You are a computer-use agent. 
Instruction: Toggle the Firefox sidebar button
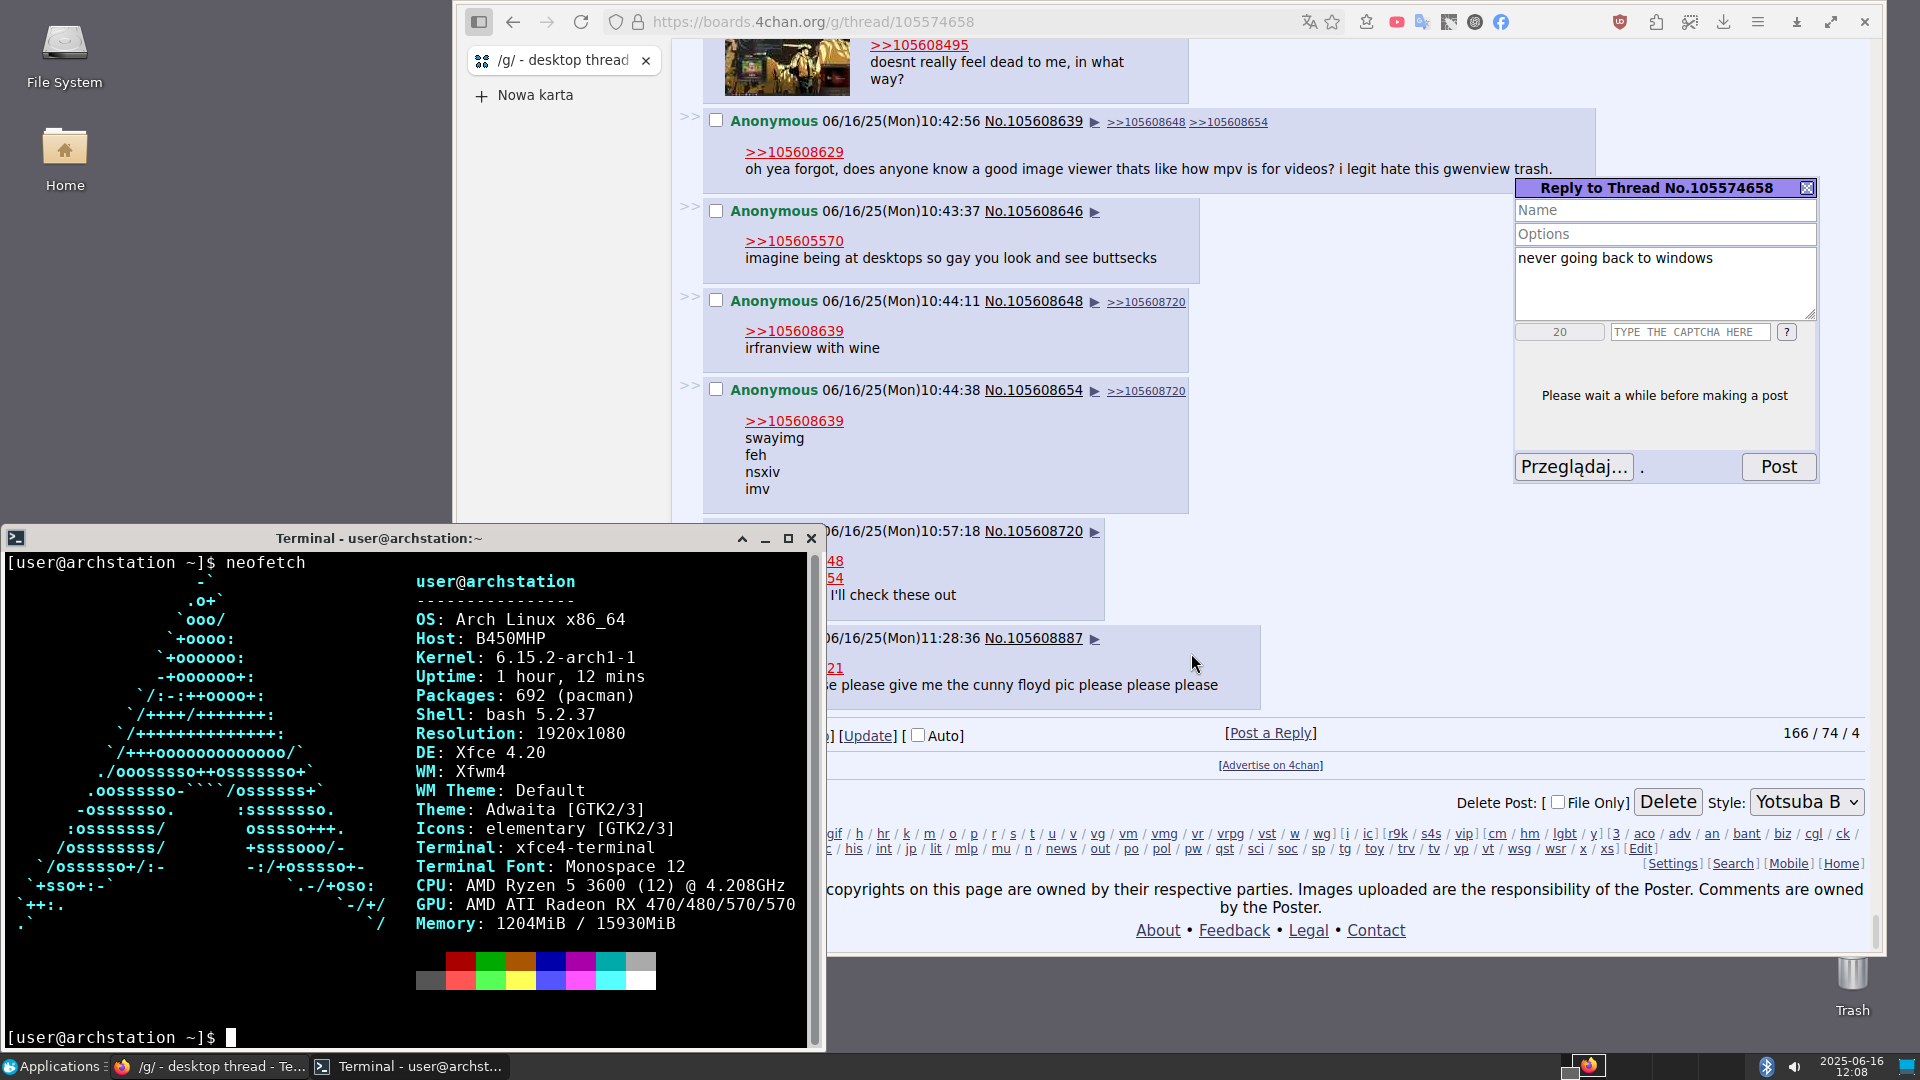click(479, 22)
